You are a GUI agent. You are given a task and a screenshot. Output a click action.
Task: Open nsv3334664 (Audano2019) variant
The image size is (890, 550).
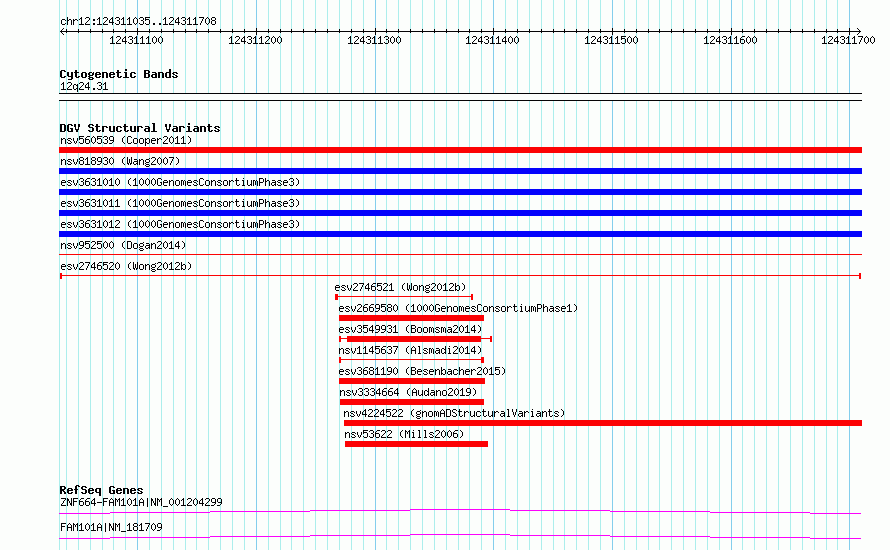click(x=408, y=392)
